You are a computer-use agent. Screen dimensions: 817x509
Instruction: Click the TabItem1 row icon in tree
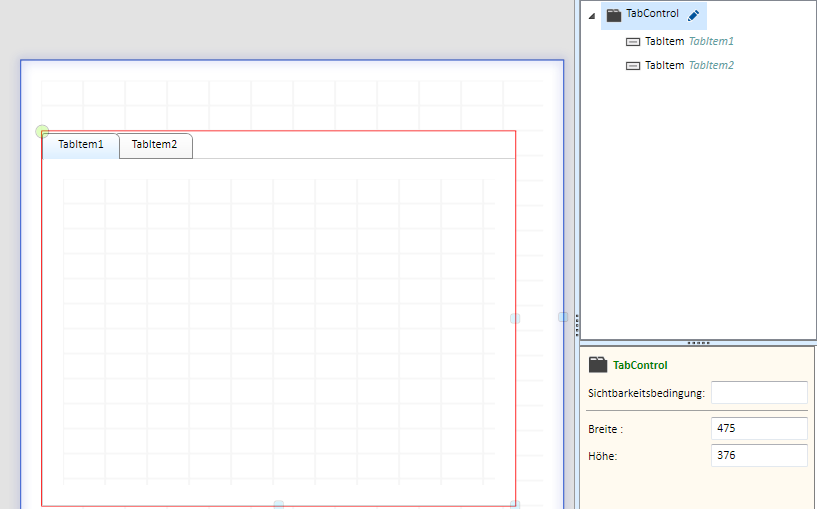(x=633, y=42)
